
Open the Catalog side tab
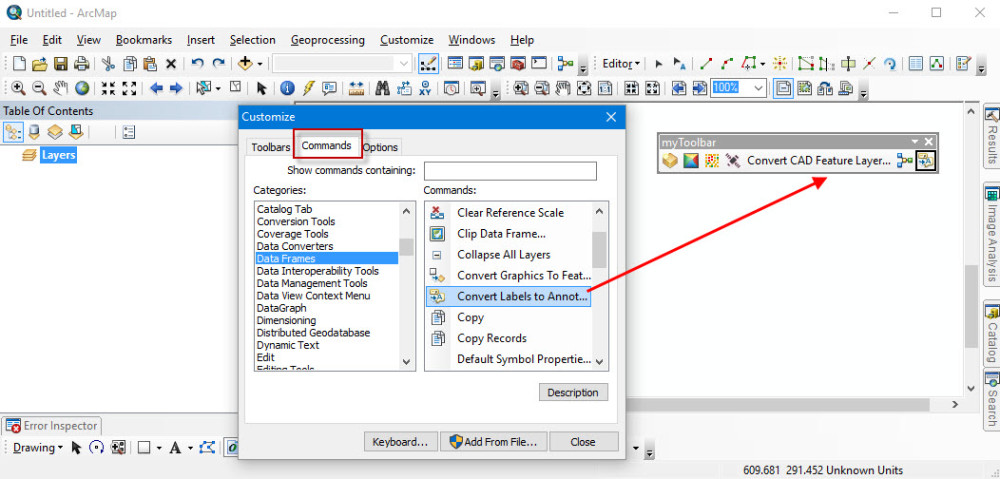point(992,333)
